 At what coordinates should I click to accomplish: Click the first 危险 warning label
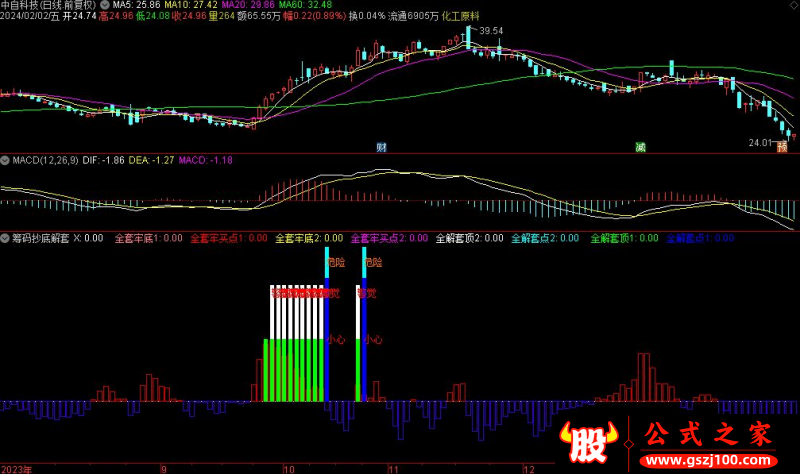pyautogui.click(x=335, y=263)
